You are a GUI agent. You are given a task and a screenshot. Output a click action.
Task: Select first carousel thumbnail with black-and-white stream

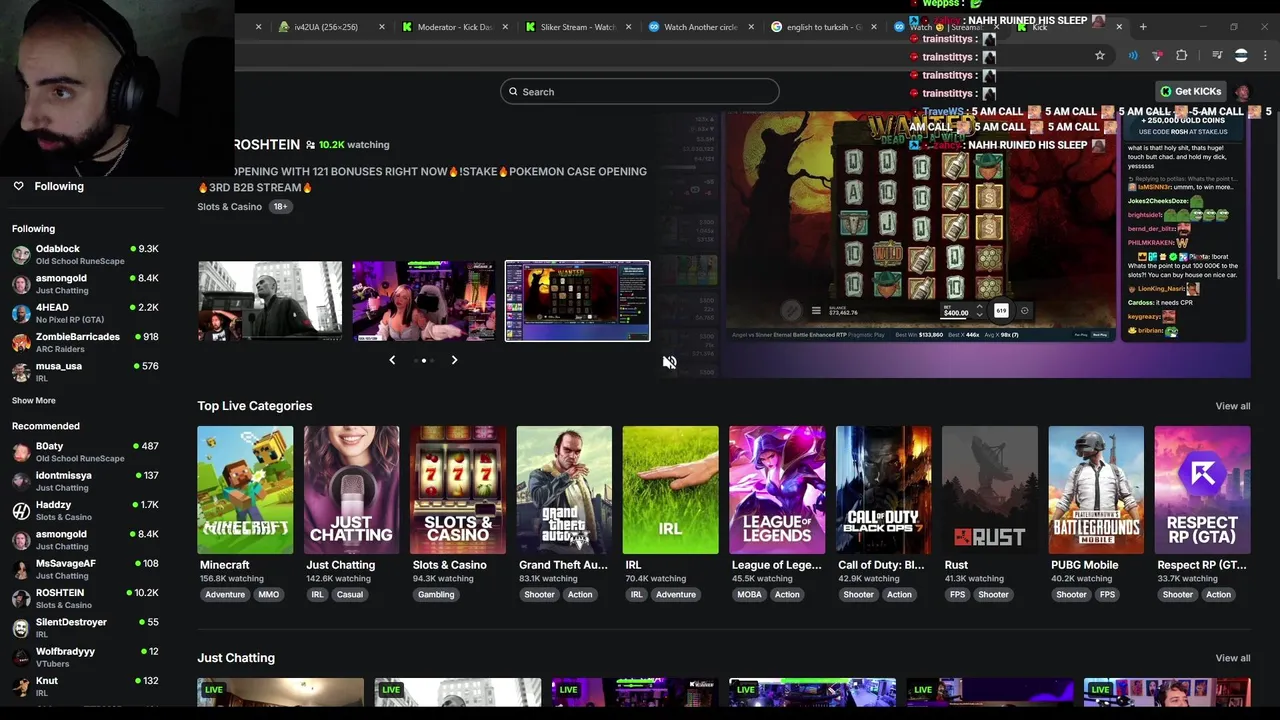270,301
